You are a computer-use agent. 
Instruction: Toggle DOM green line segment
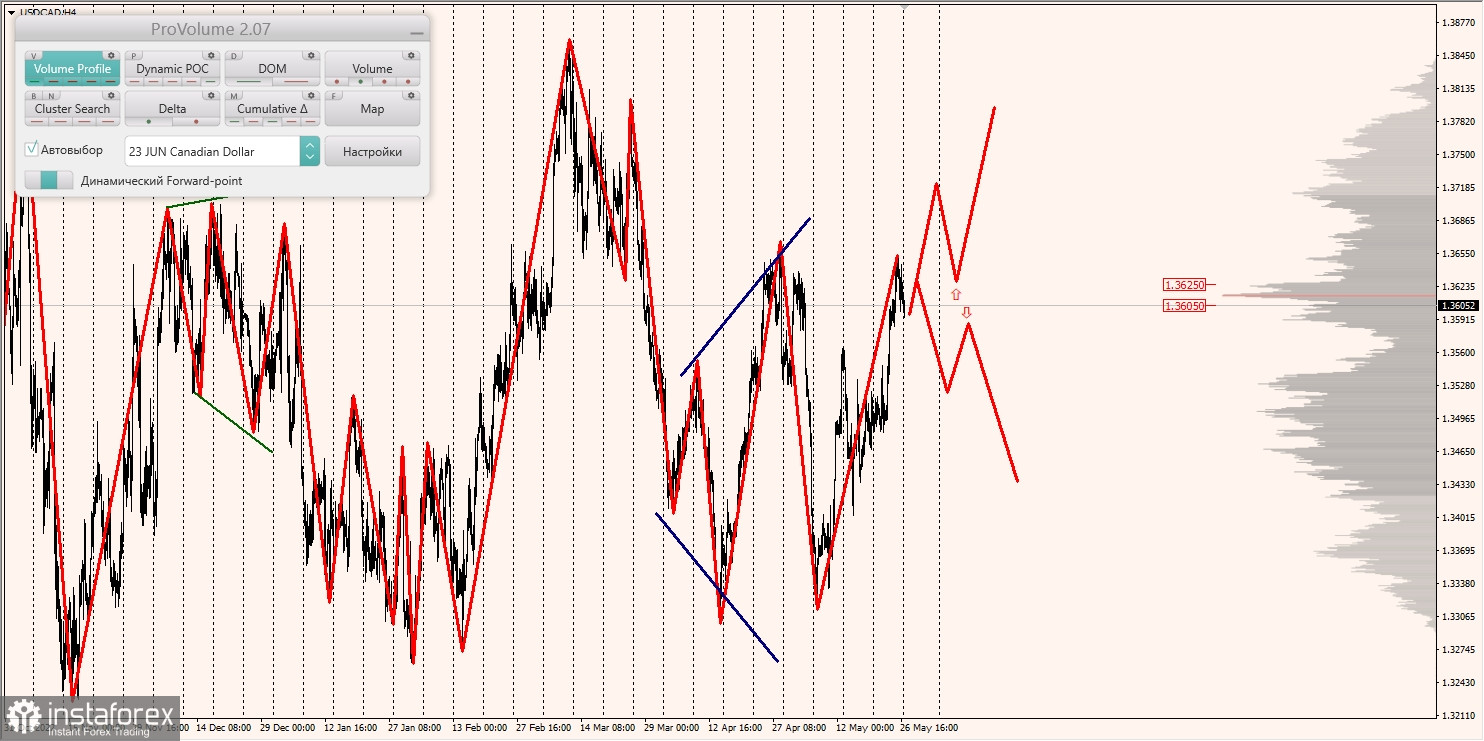[x=248, y=81]
